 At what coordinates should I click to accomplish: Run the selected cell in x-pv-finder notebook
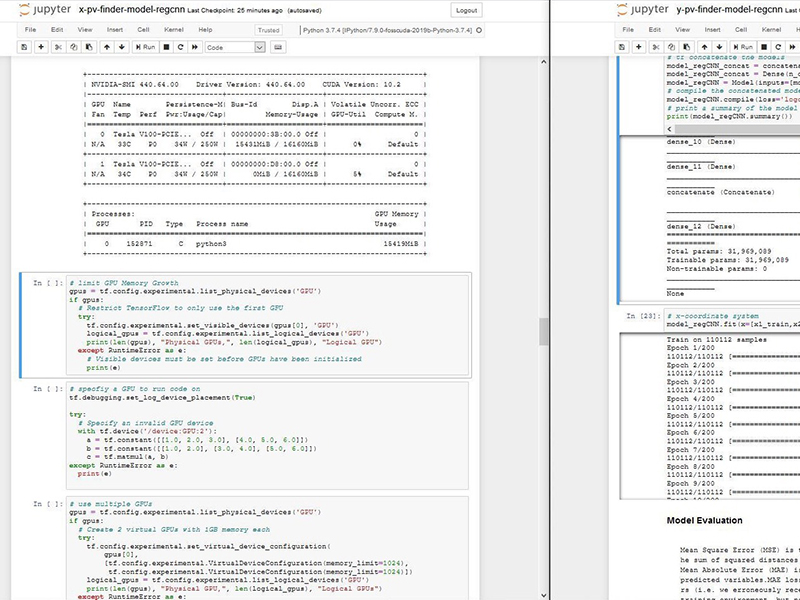(145, 47)
